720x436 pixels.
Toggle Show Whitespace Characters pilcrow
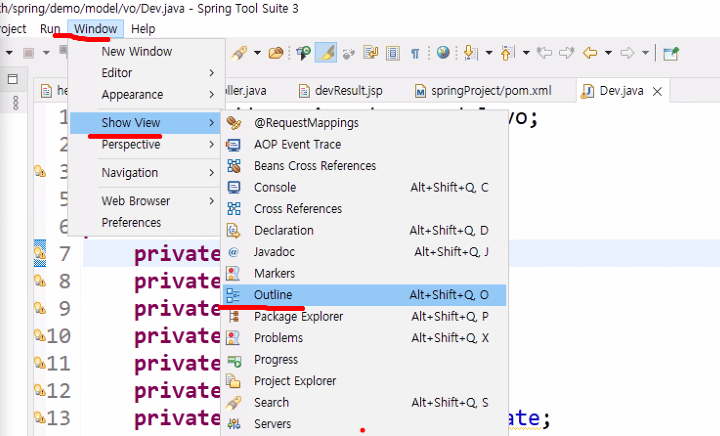click(x=415, y=54)
